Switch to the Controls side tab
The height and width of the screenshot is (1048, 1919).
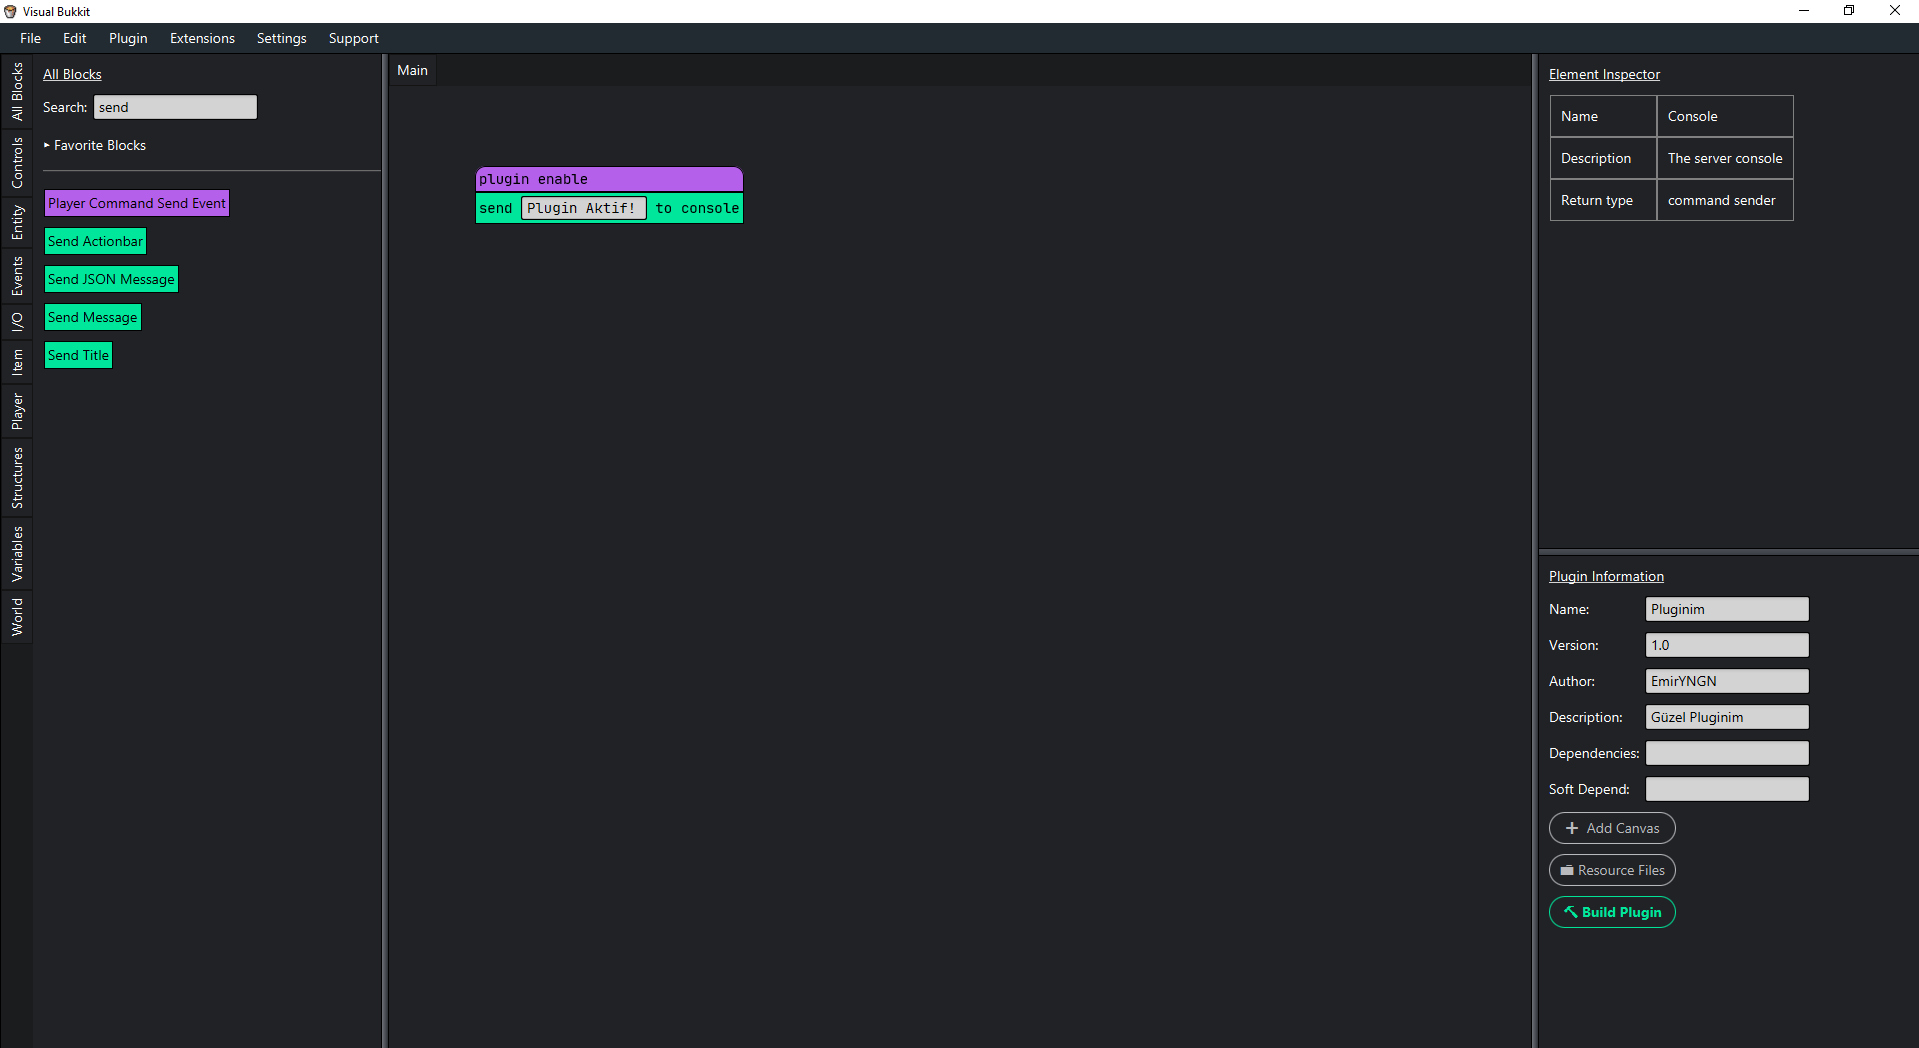(x=17, y=162)
